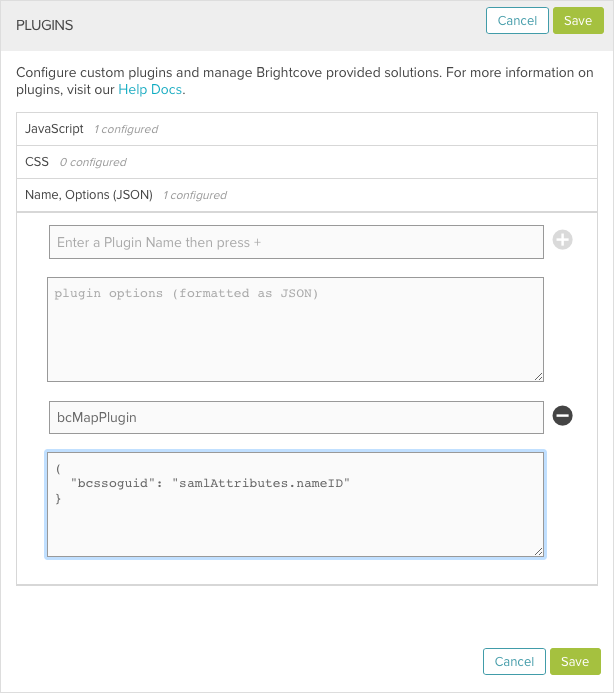Click the bottom Save button

point(575,661)
